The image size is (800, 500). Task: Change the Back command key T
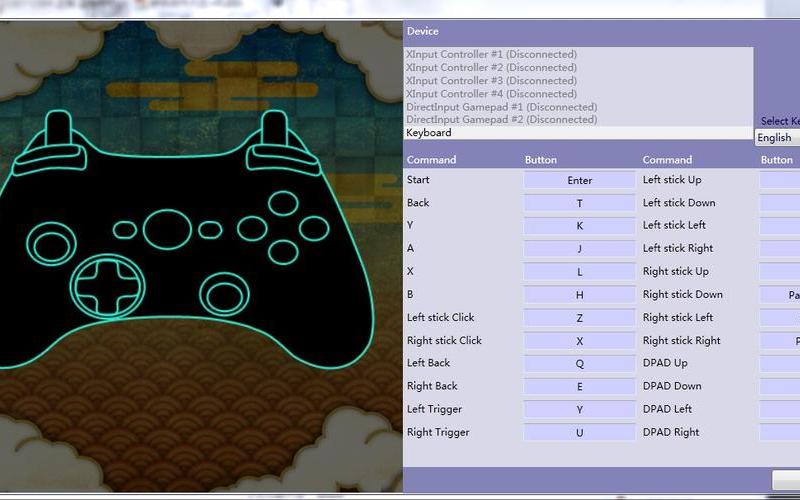tap(579, 204)
